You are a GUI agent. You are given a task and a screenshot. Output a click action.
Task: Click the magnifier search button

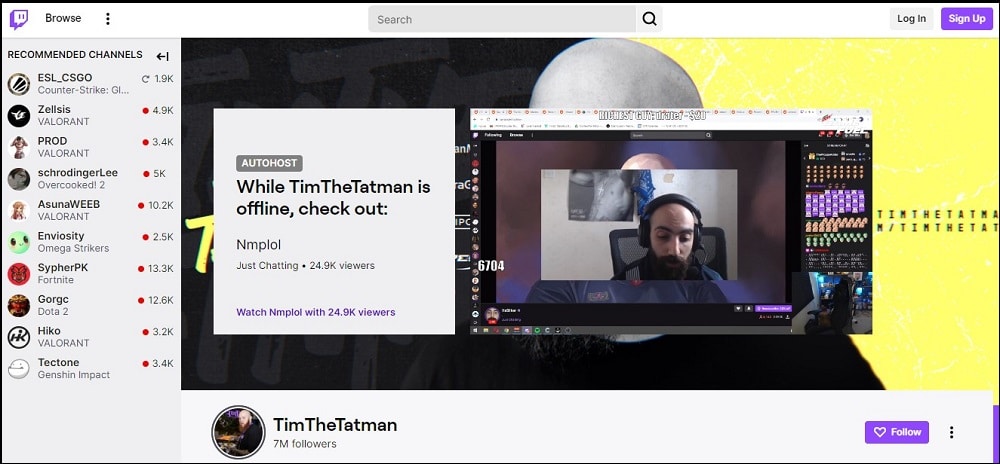[x=649, y=19]
